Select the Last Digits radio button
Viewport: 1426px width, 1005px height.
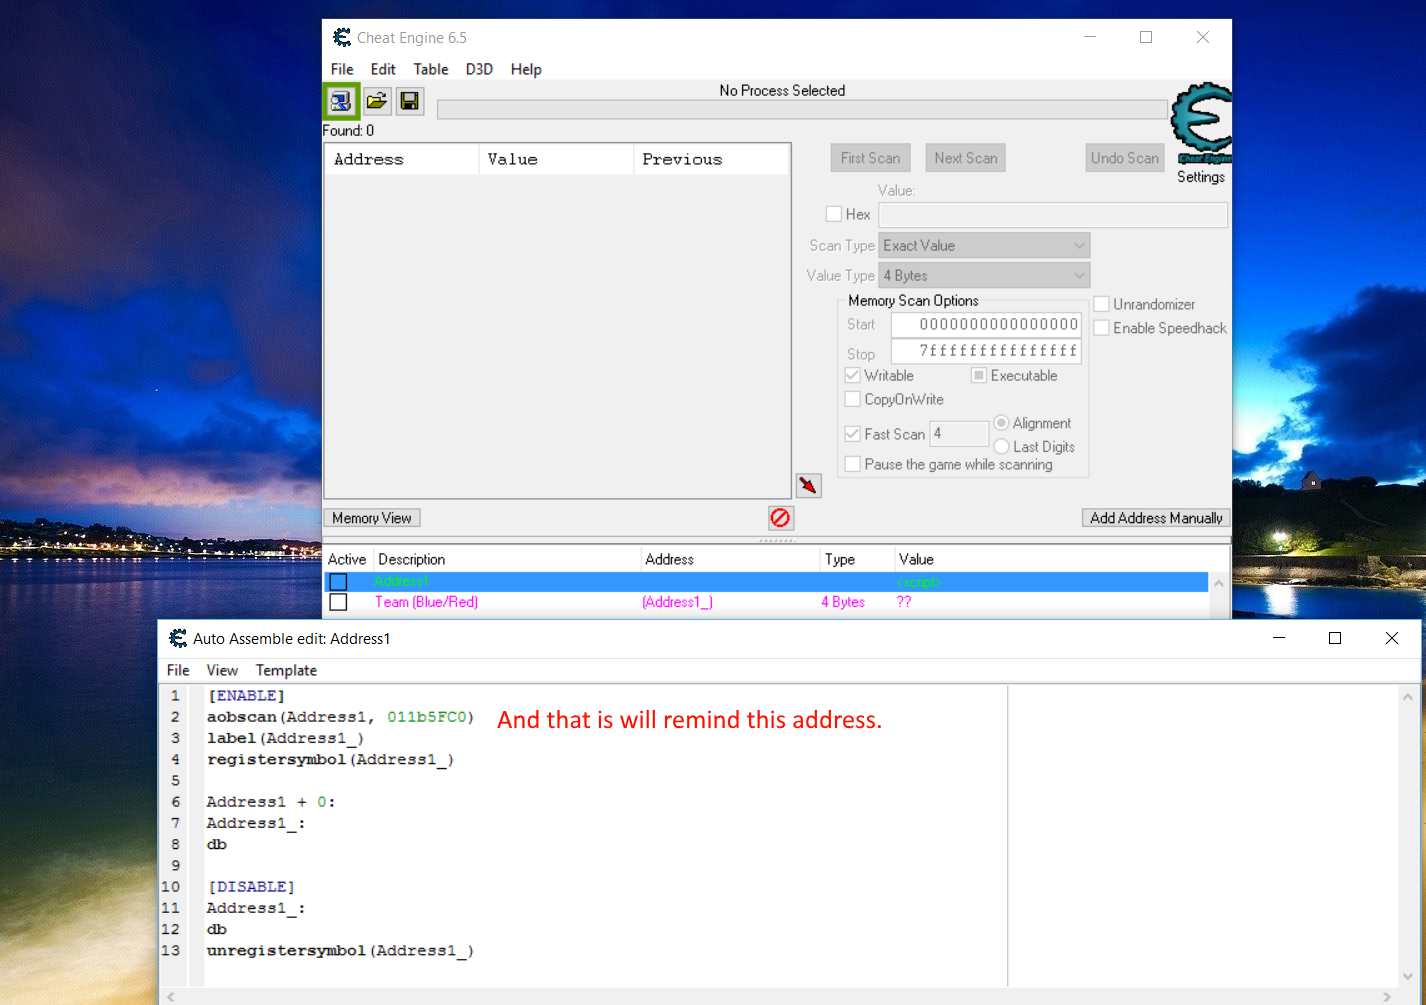[1001, 447]
